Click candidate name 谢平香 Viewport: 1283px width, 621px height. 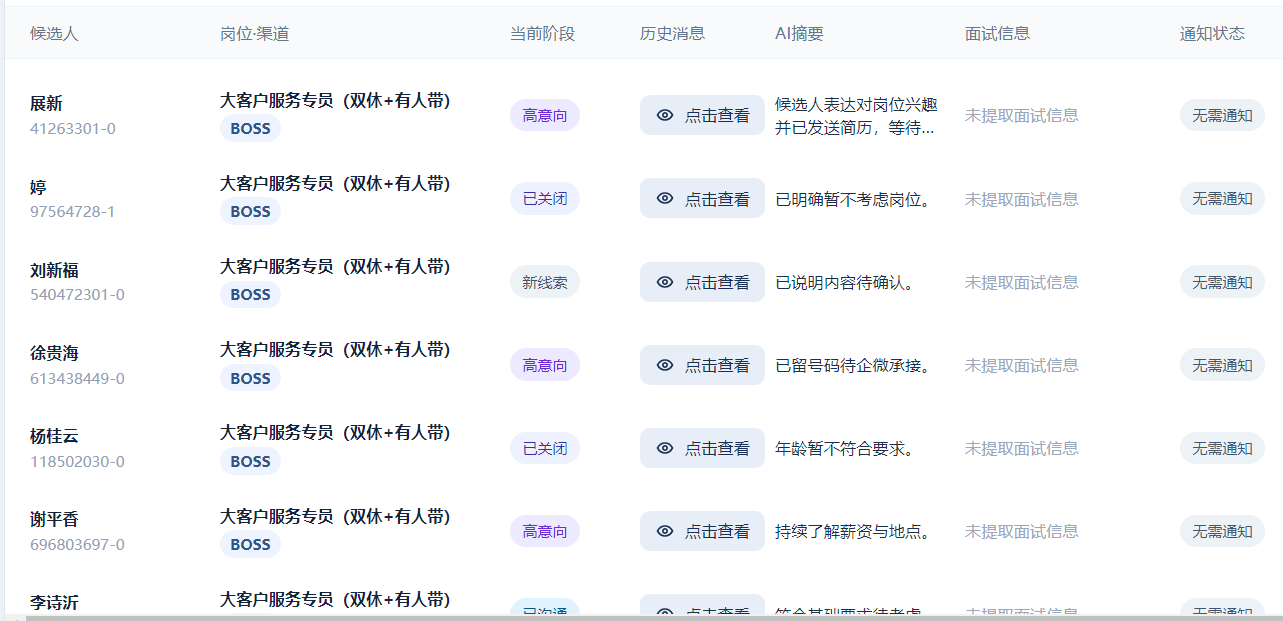click(54, 519)
